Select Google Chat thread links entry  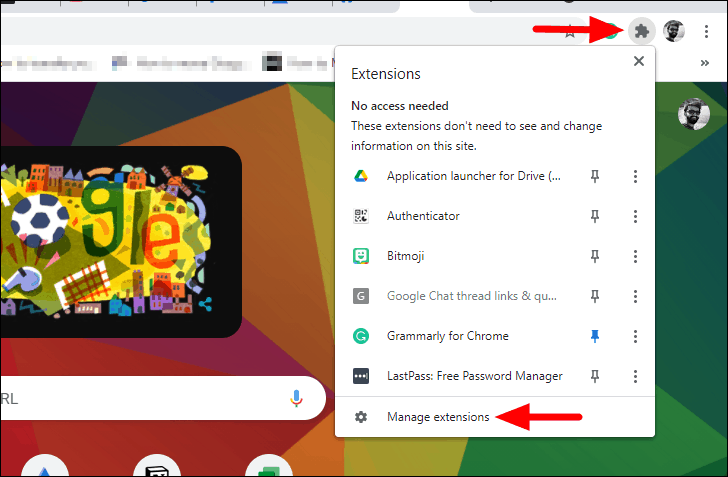472,296
